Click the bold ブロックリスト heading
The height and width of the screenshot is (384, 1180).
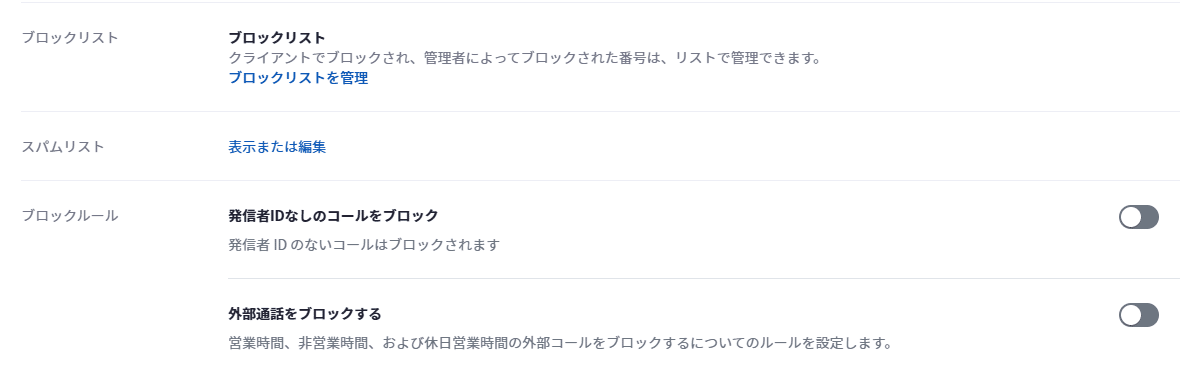277,38
